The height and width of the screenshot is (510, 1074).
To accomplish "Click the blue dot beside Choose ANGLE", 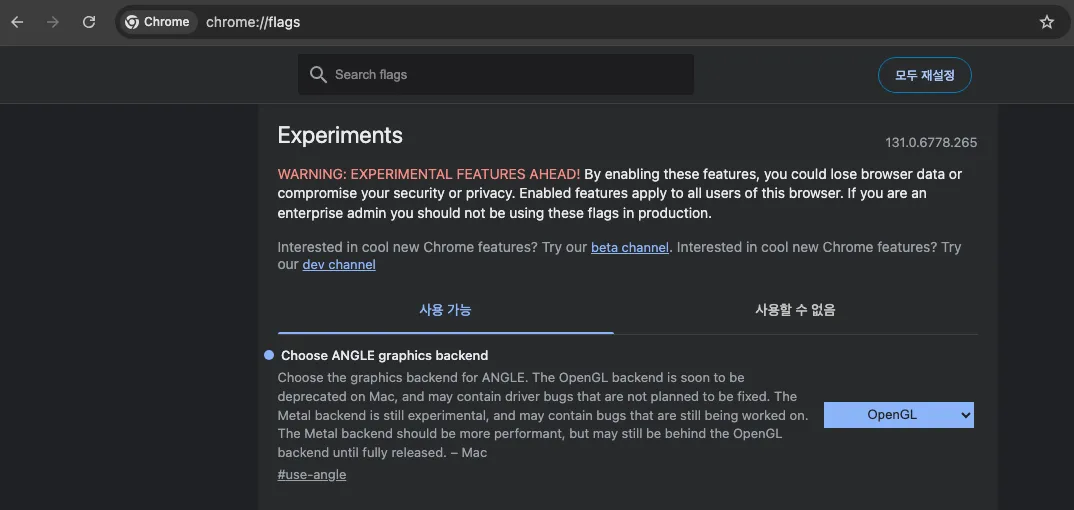I will pos(269,355).
